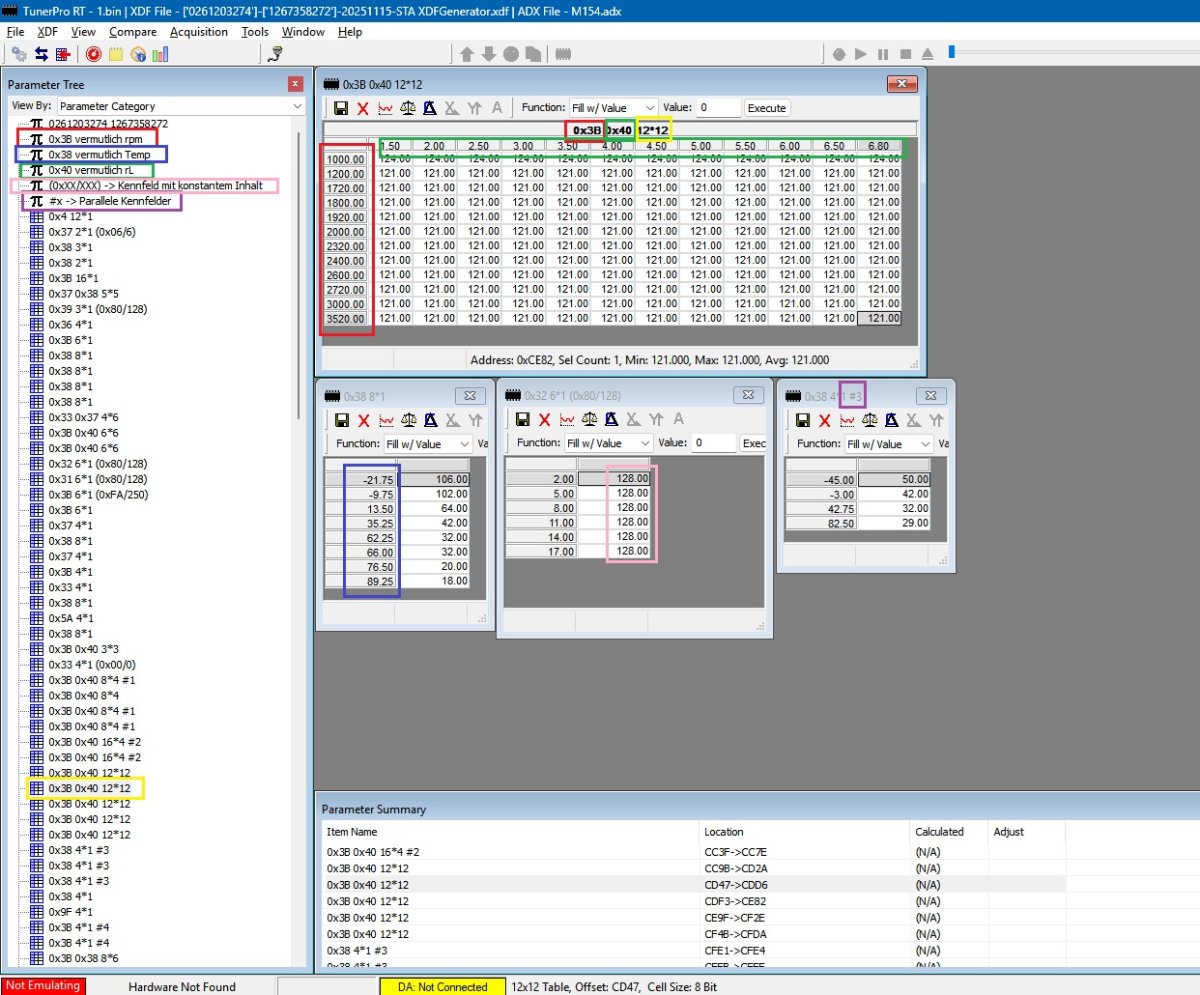
Task: Click the red circular icon in the main toolbar
Action: click(93, 54)
